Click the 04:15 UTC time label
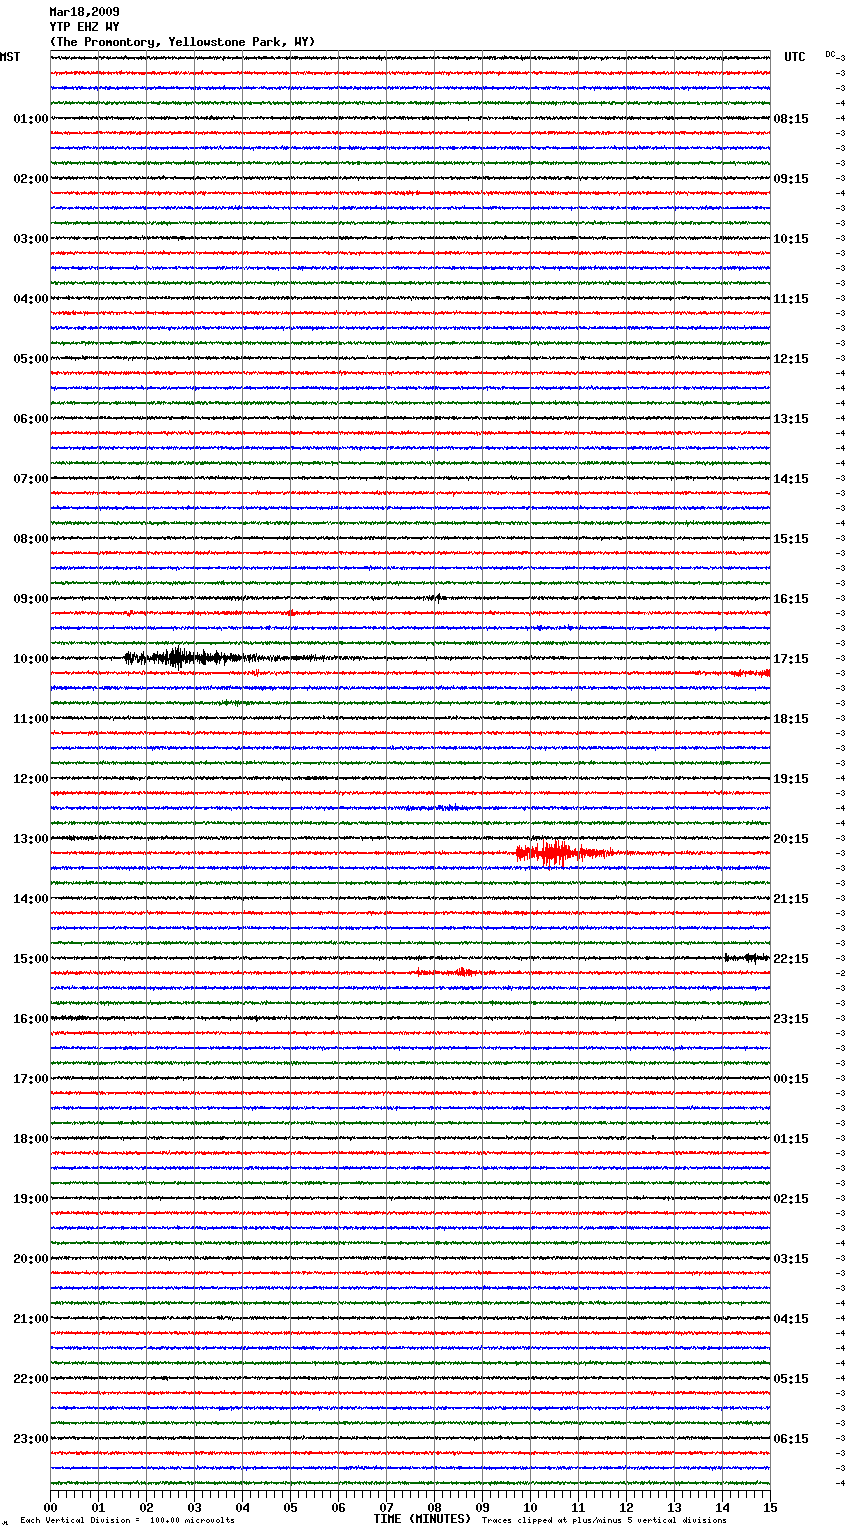 coord(791,1319)
